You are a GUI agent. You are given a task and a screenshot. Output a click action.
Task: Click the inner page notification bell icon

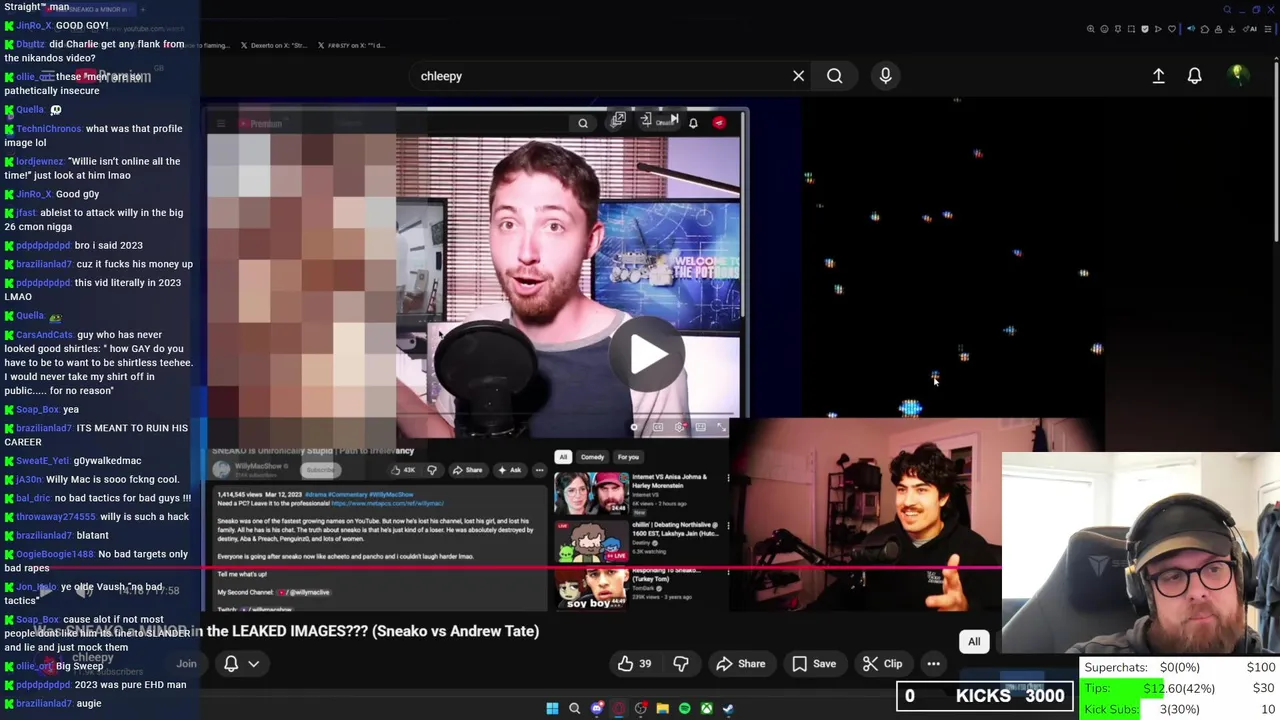[693, 123]
